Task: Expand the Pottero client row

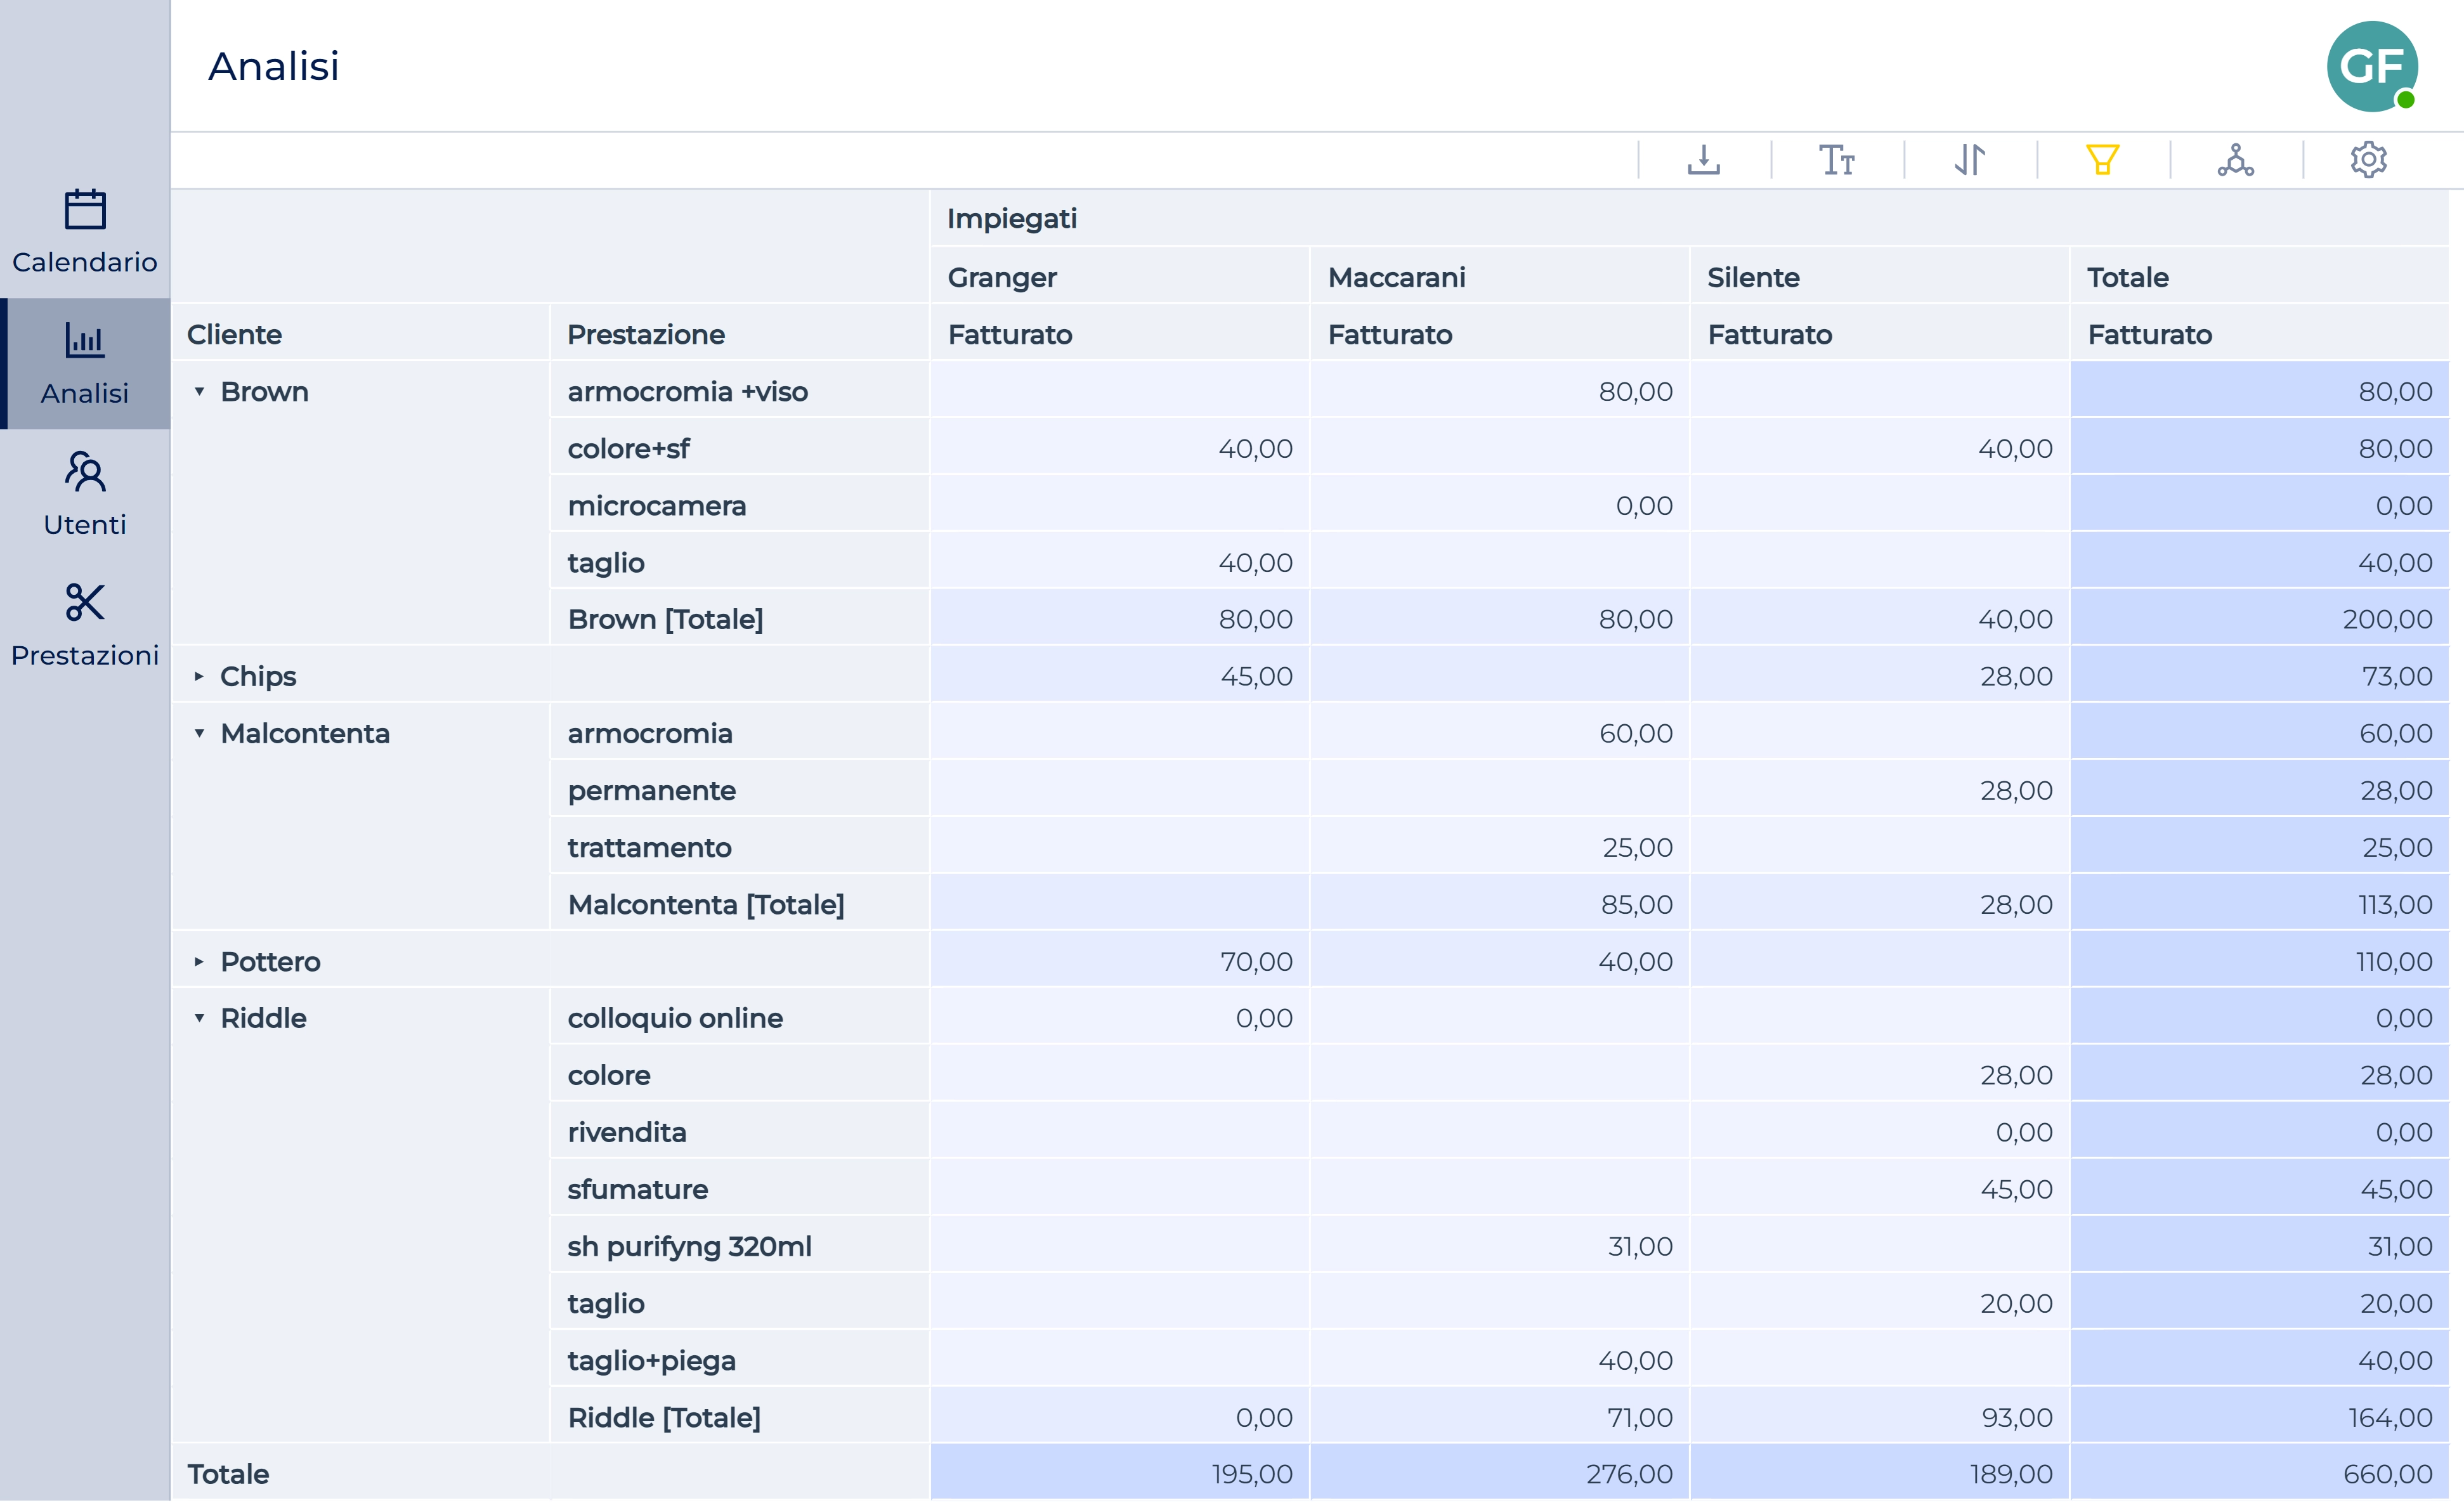Action: tap(199, 962)
